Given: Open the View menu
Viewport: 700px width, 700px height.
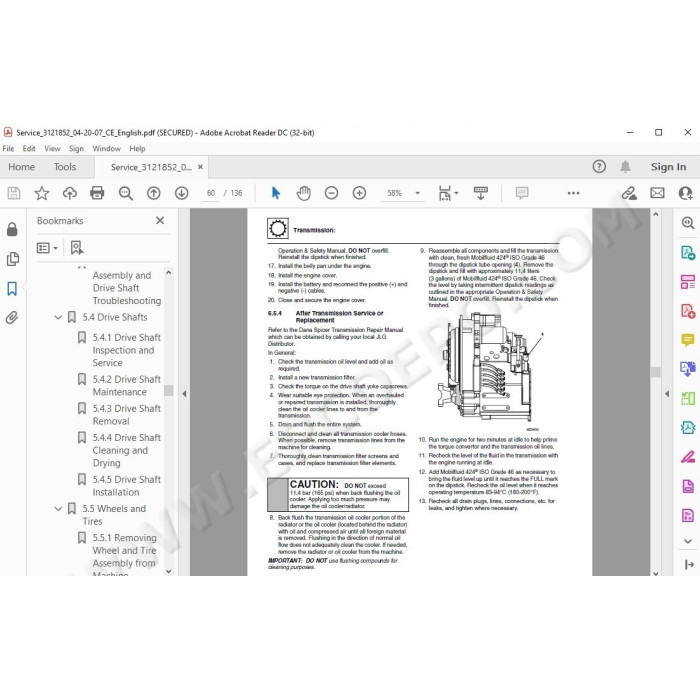Looking at the screenshot, I should click(x=52, y=148).
